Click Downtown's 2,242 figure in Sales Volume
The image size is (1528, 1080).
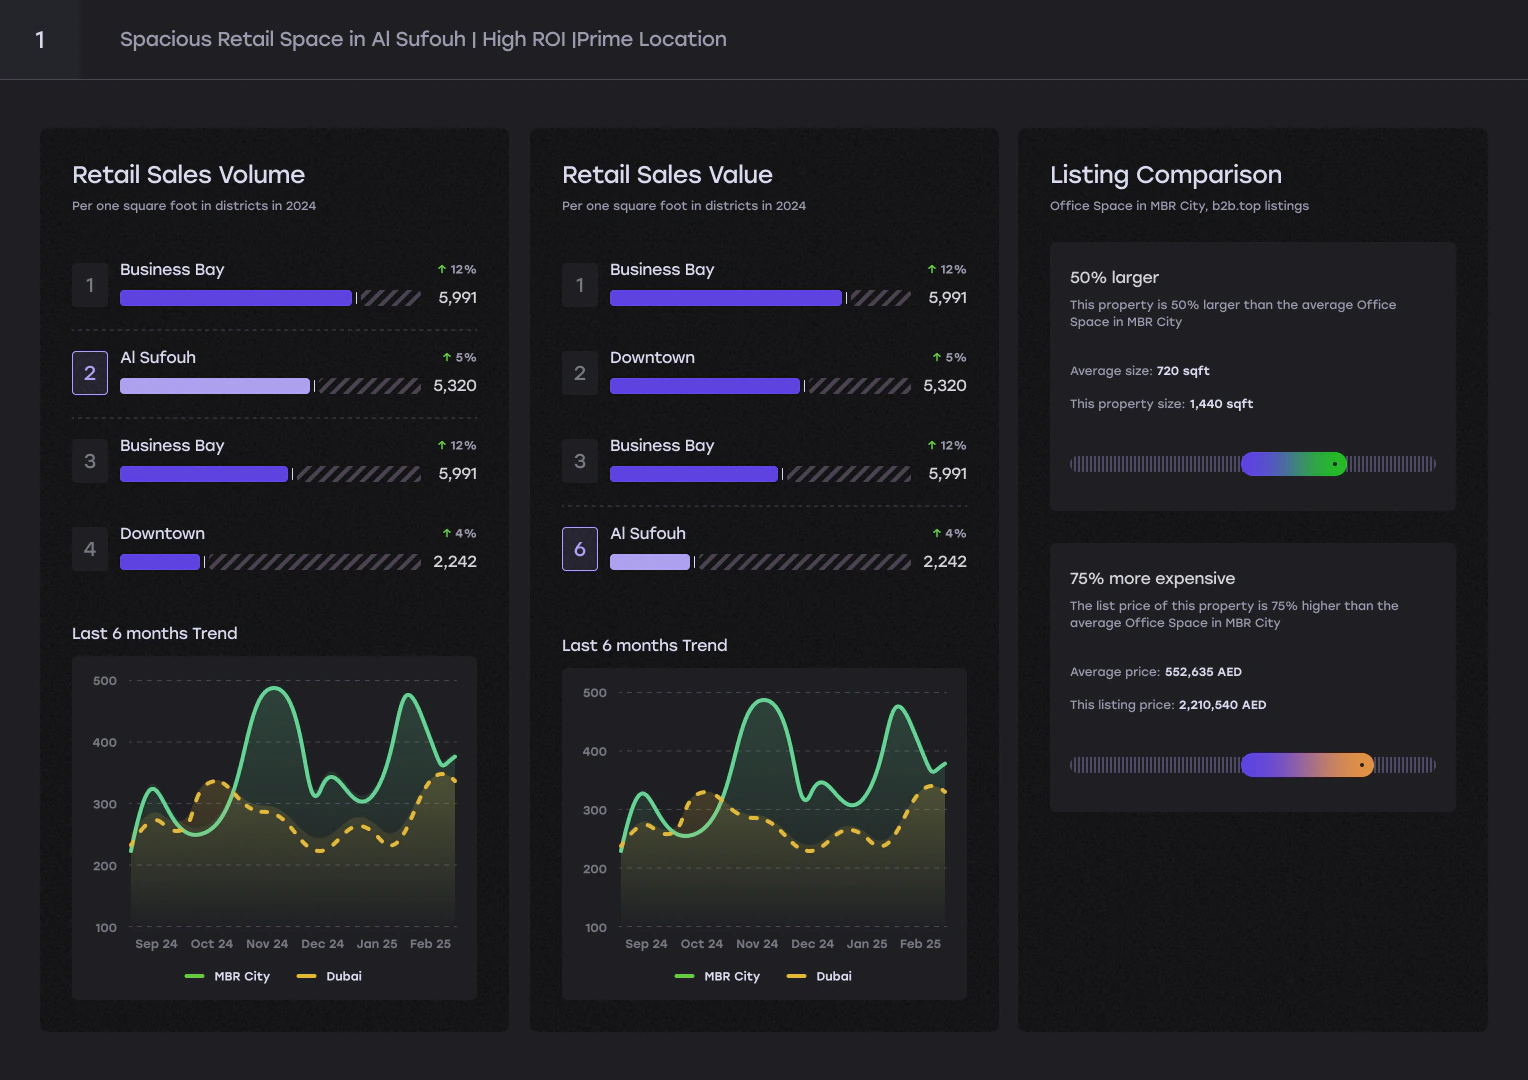(x=455, y=562)
